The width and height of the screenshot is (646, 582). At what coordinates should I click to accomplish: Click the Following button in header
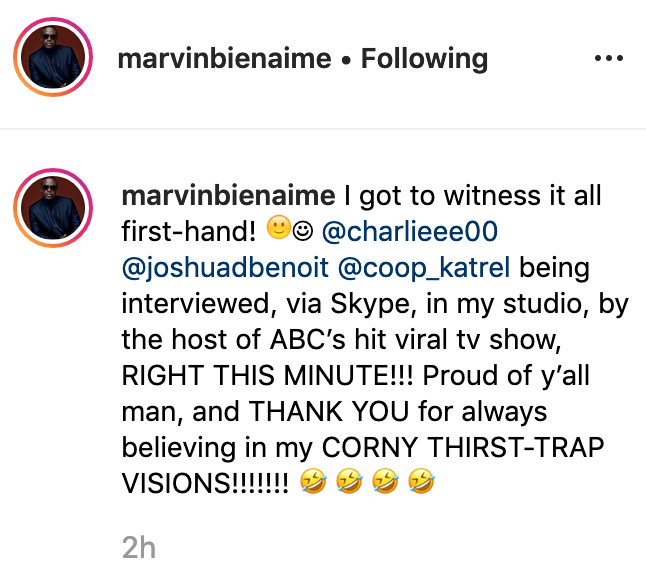pos(424,58)
